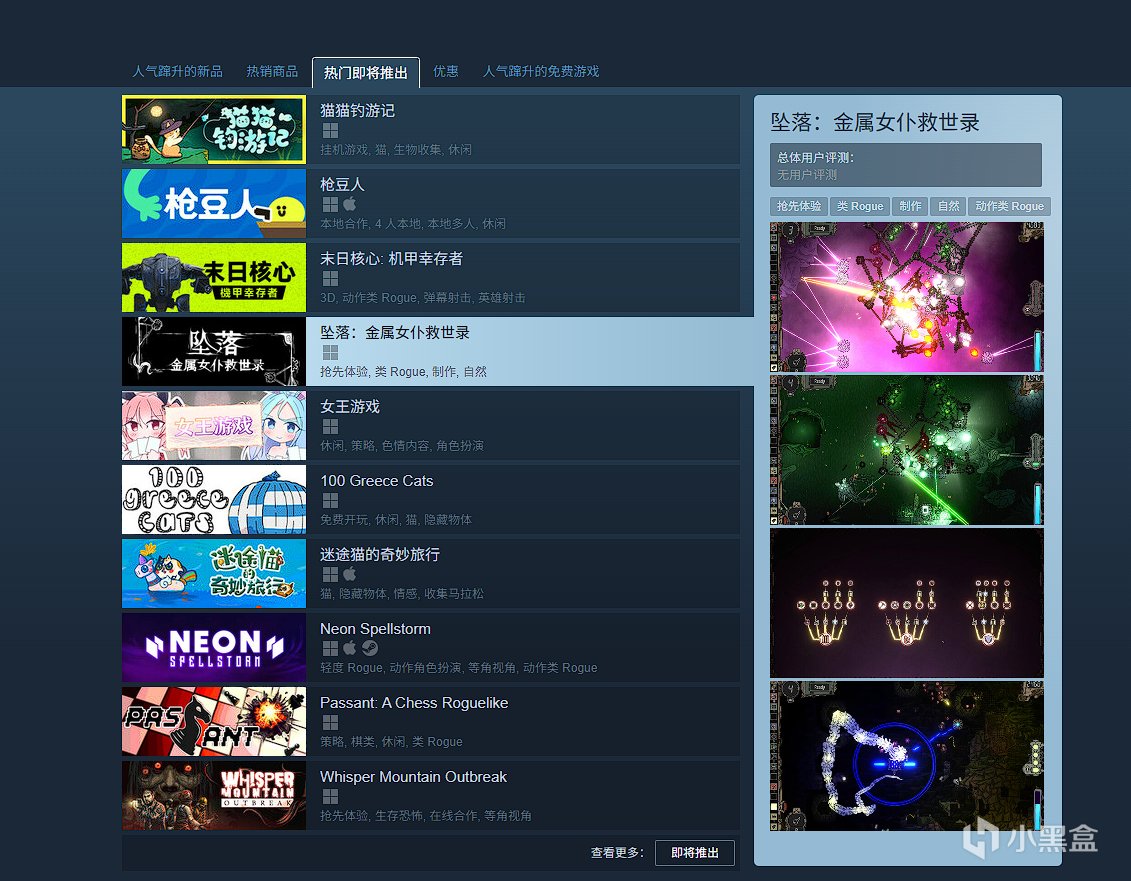Click the Windows icon under 坠落：金属女仆救世录
Image resolution: width=1131 pixels, height=881 pixels.
click(330, 352)
